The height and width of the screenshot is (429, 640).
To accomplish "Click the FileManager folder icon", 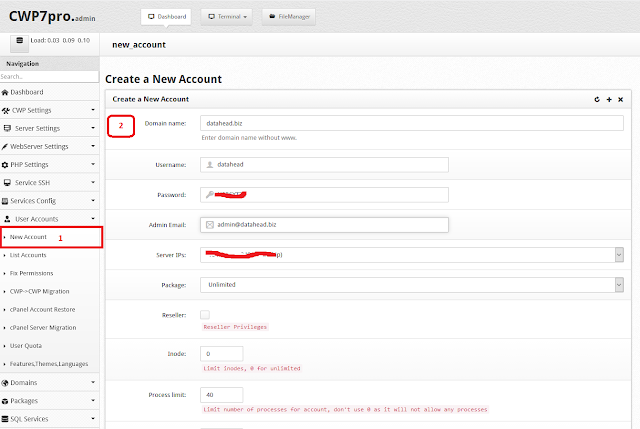I will pyautogui.click(x=272, y=17).
